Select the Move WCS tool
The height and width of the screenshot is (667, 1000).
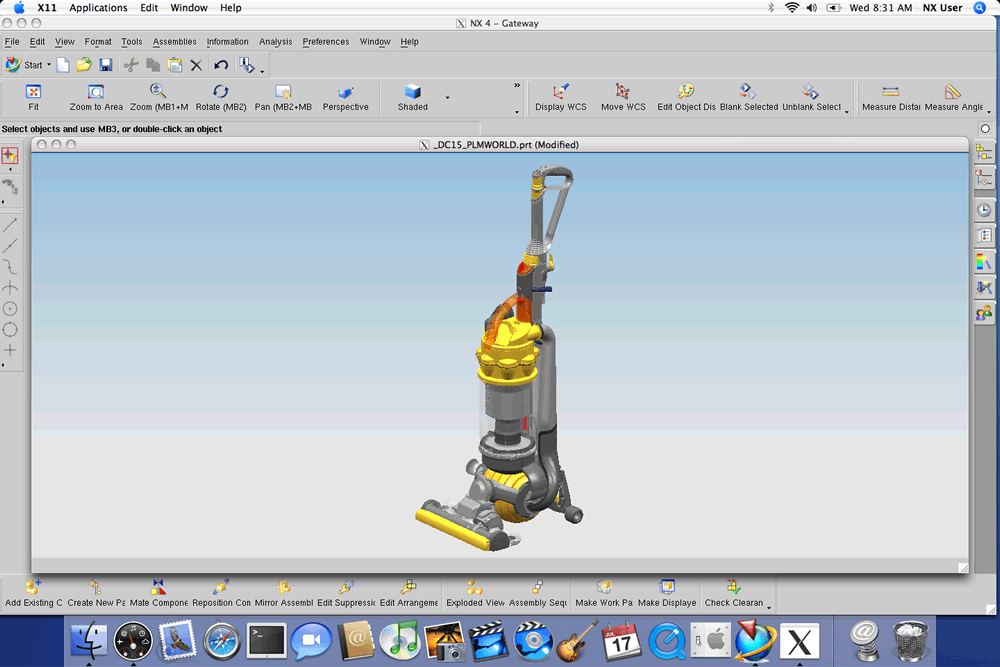pos(622,92)
